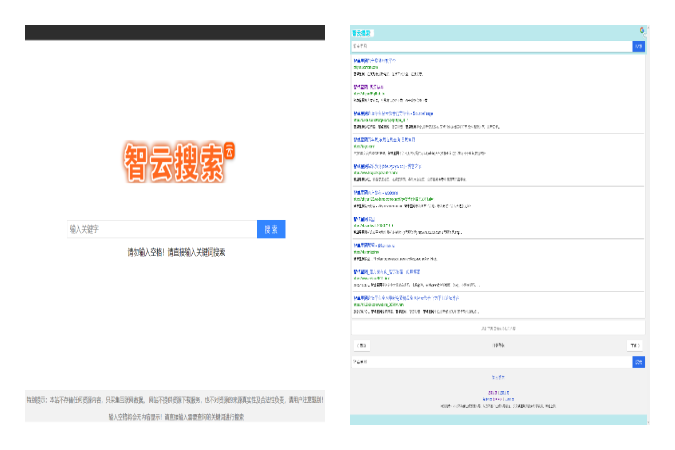
Task: Click the blue link below bottom search box
Action: [x=498, y=377]
